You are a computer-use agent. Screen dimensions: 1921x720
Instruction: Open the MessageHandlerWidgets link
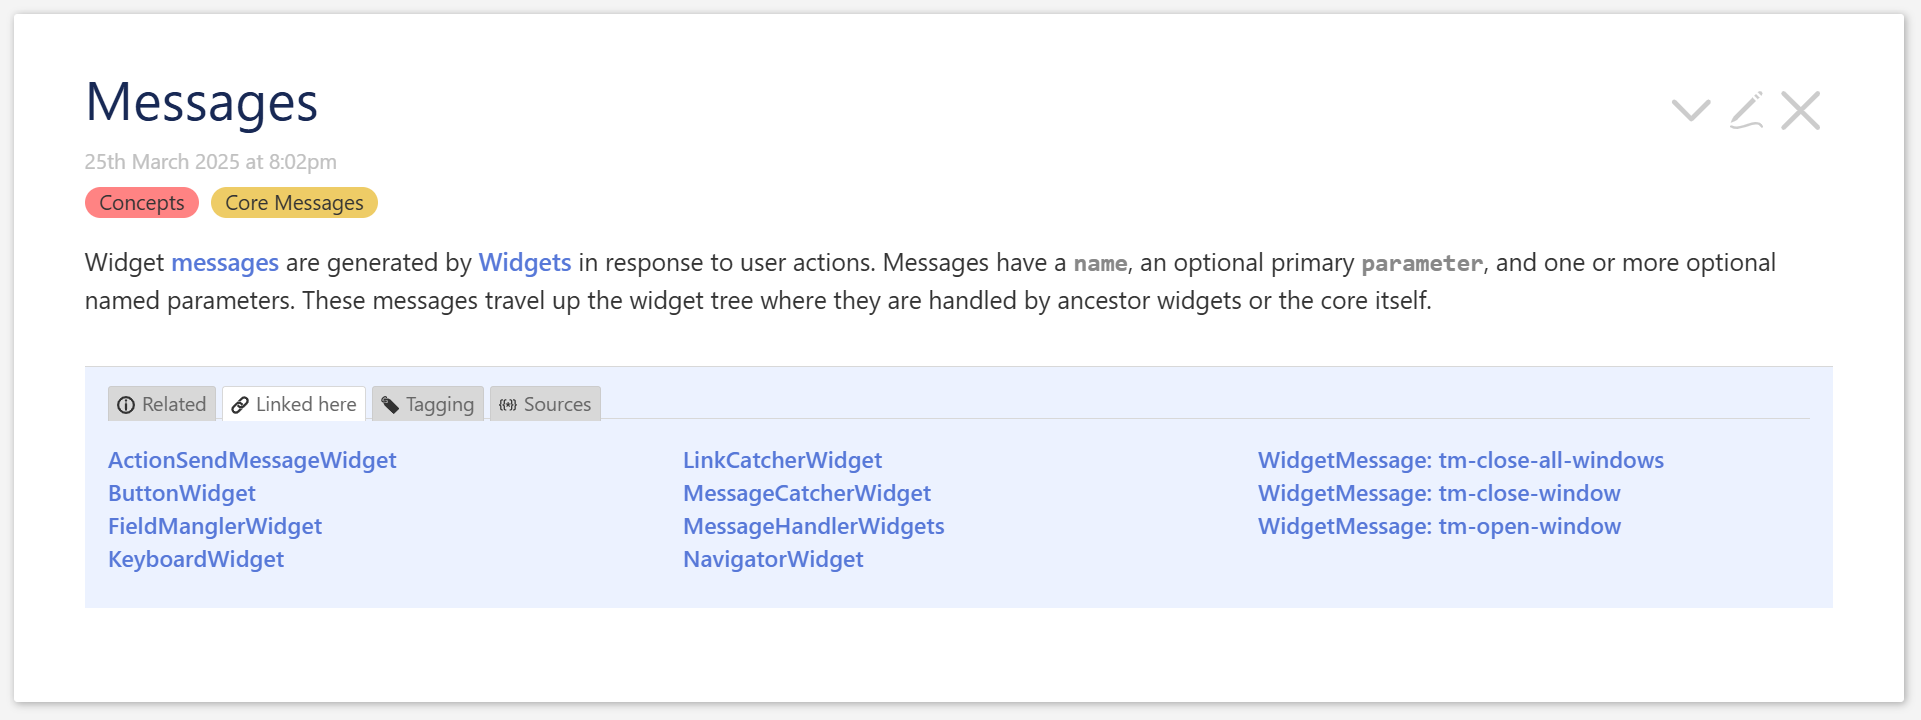(x=814, y=526)
